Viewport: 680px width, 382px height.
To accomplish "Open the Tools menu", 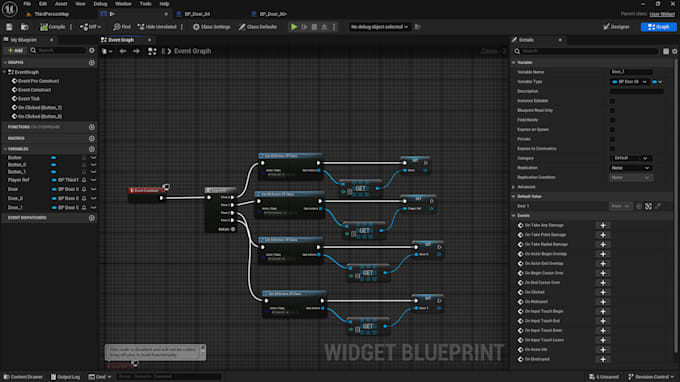I will (x=146, y=4).
